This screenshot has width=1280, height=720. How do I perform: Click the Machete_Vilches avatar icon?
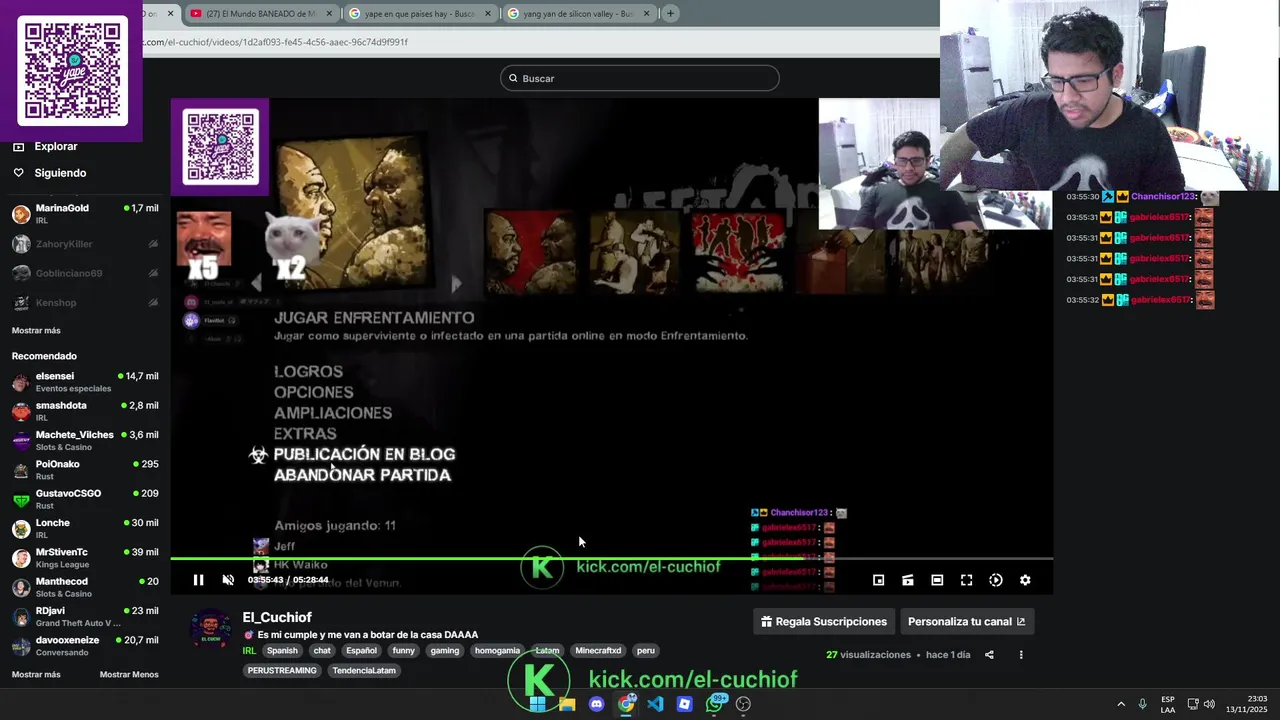tap(21, 441)
